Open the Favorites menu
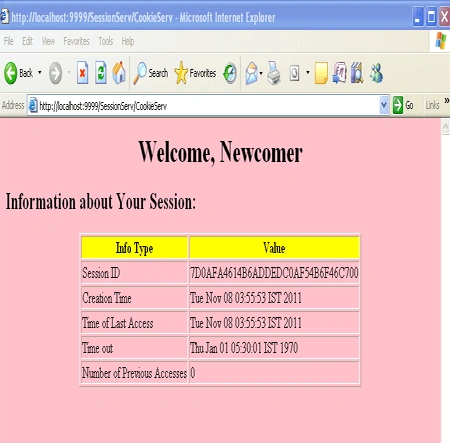Image resolution: width=450 pixels, height=443 pixels. (76, 41)
